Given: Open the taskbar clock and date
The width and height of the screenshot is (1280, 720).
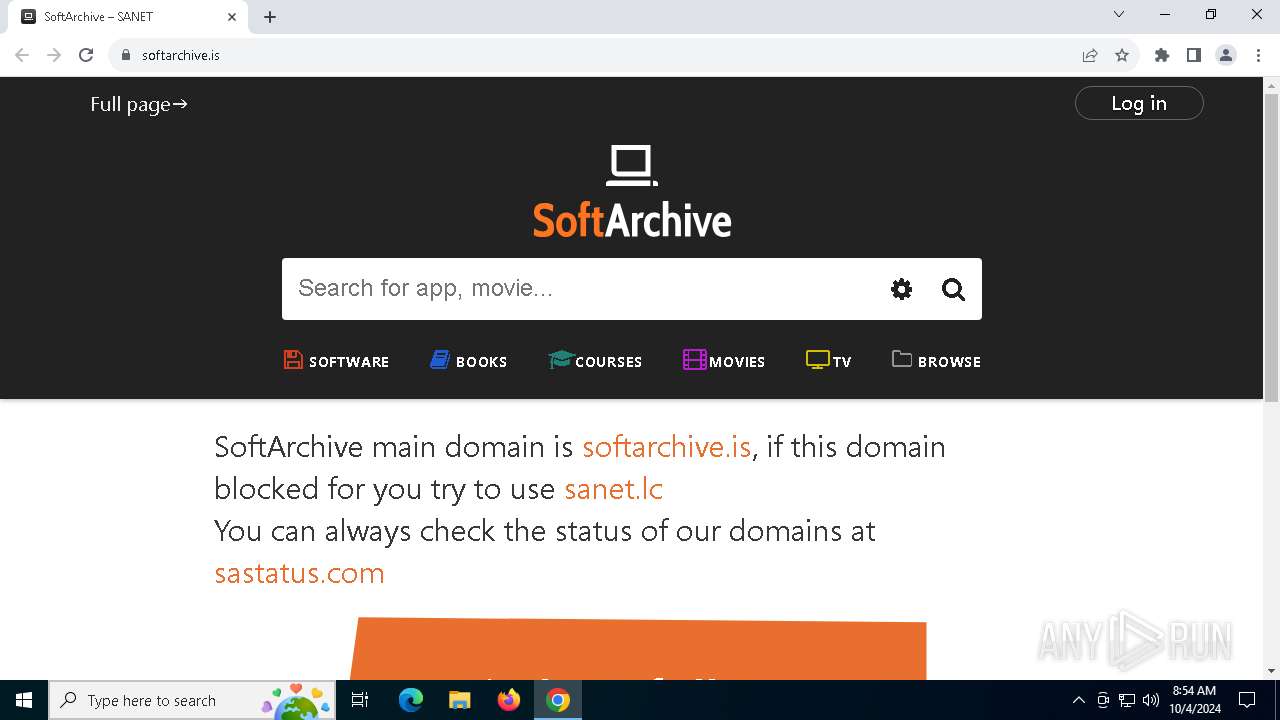Looking at the screenshot, I should (x=1195, y=700).
